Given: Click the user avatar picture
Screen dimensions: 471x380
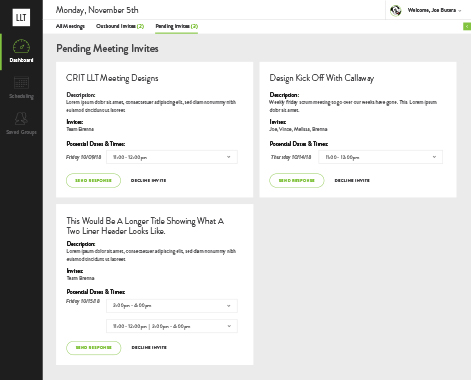Looking at the screenshot, I should (396, 10).
